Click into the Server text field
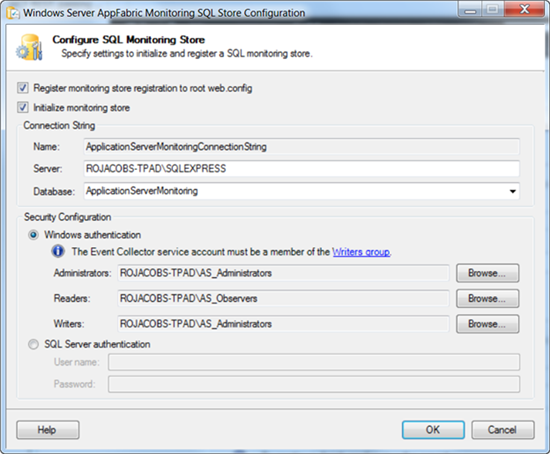This screenshot has height=454, width=550. coord(301,169)
